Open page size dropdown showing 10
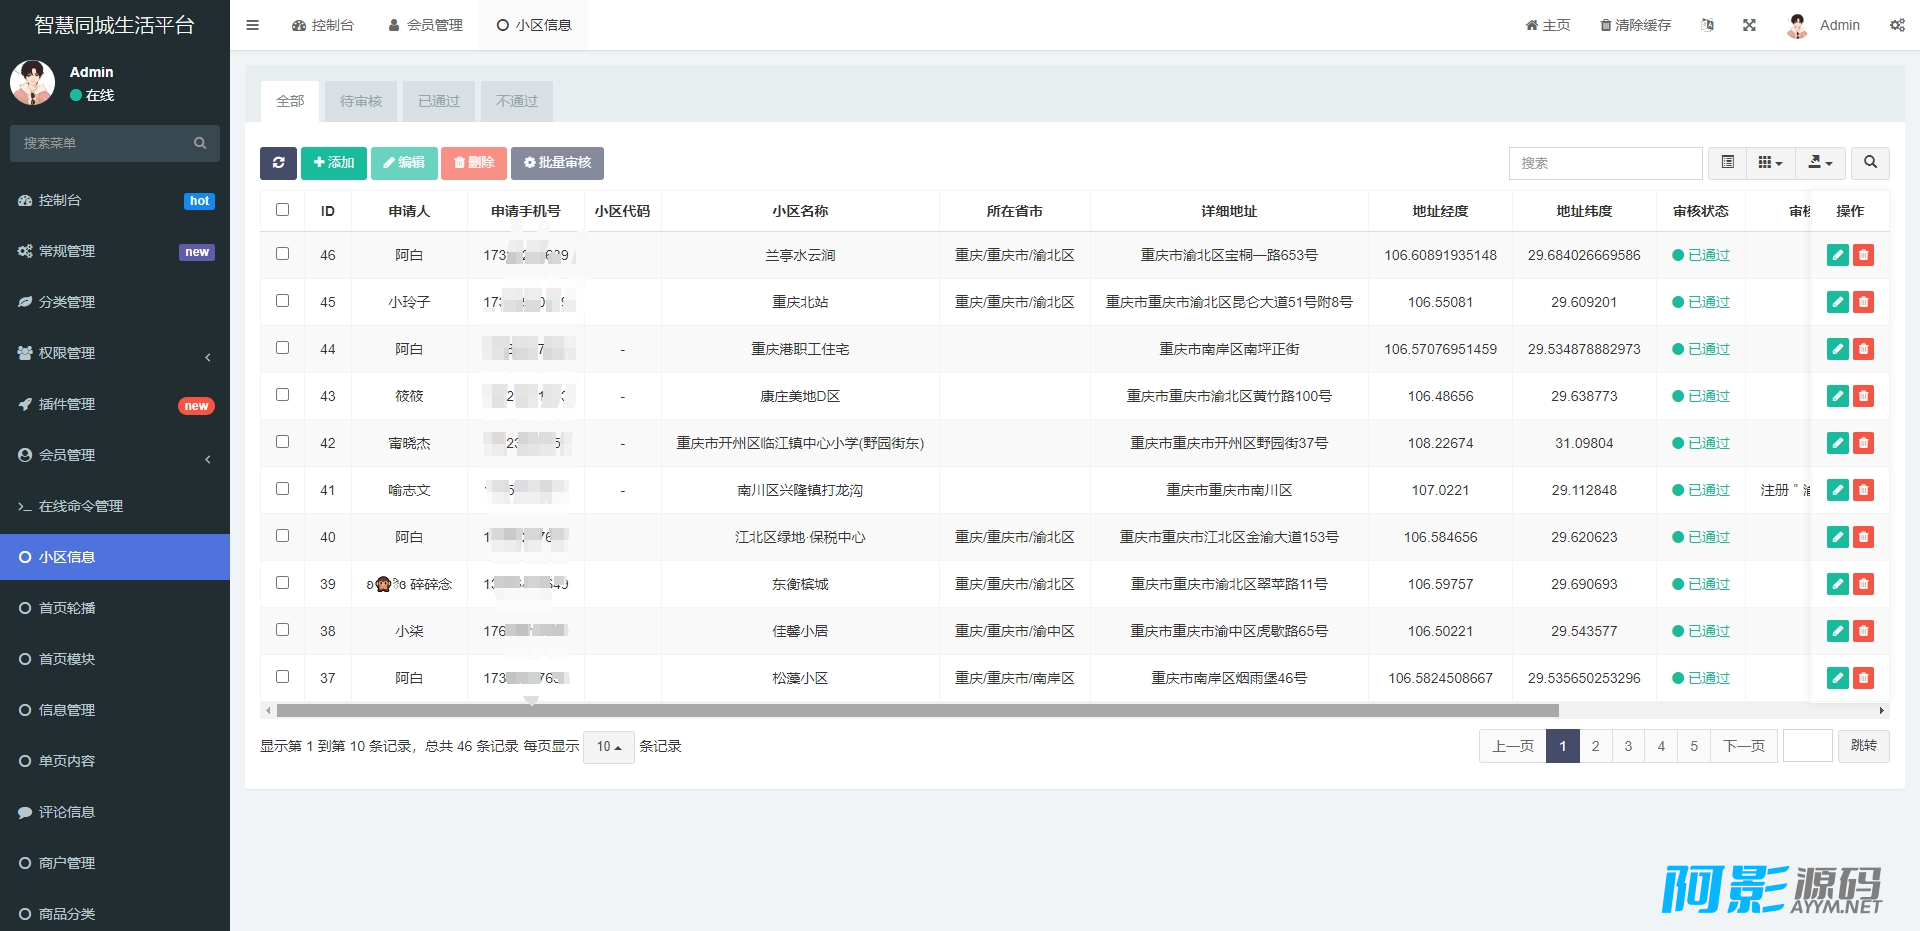1920x931 pixels. [x=608, y=747]
